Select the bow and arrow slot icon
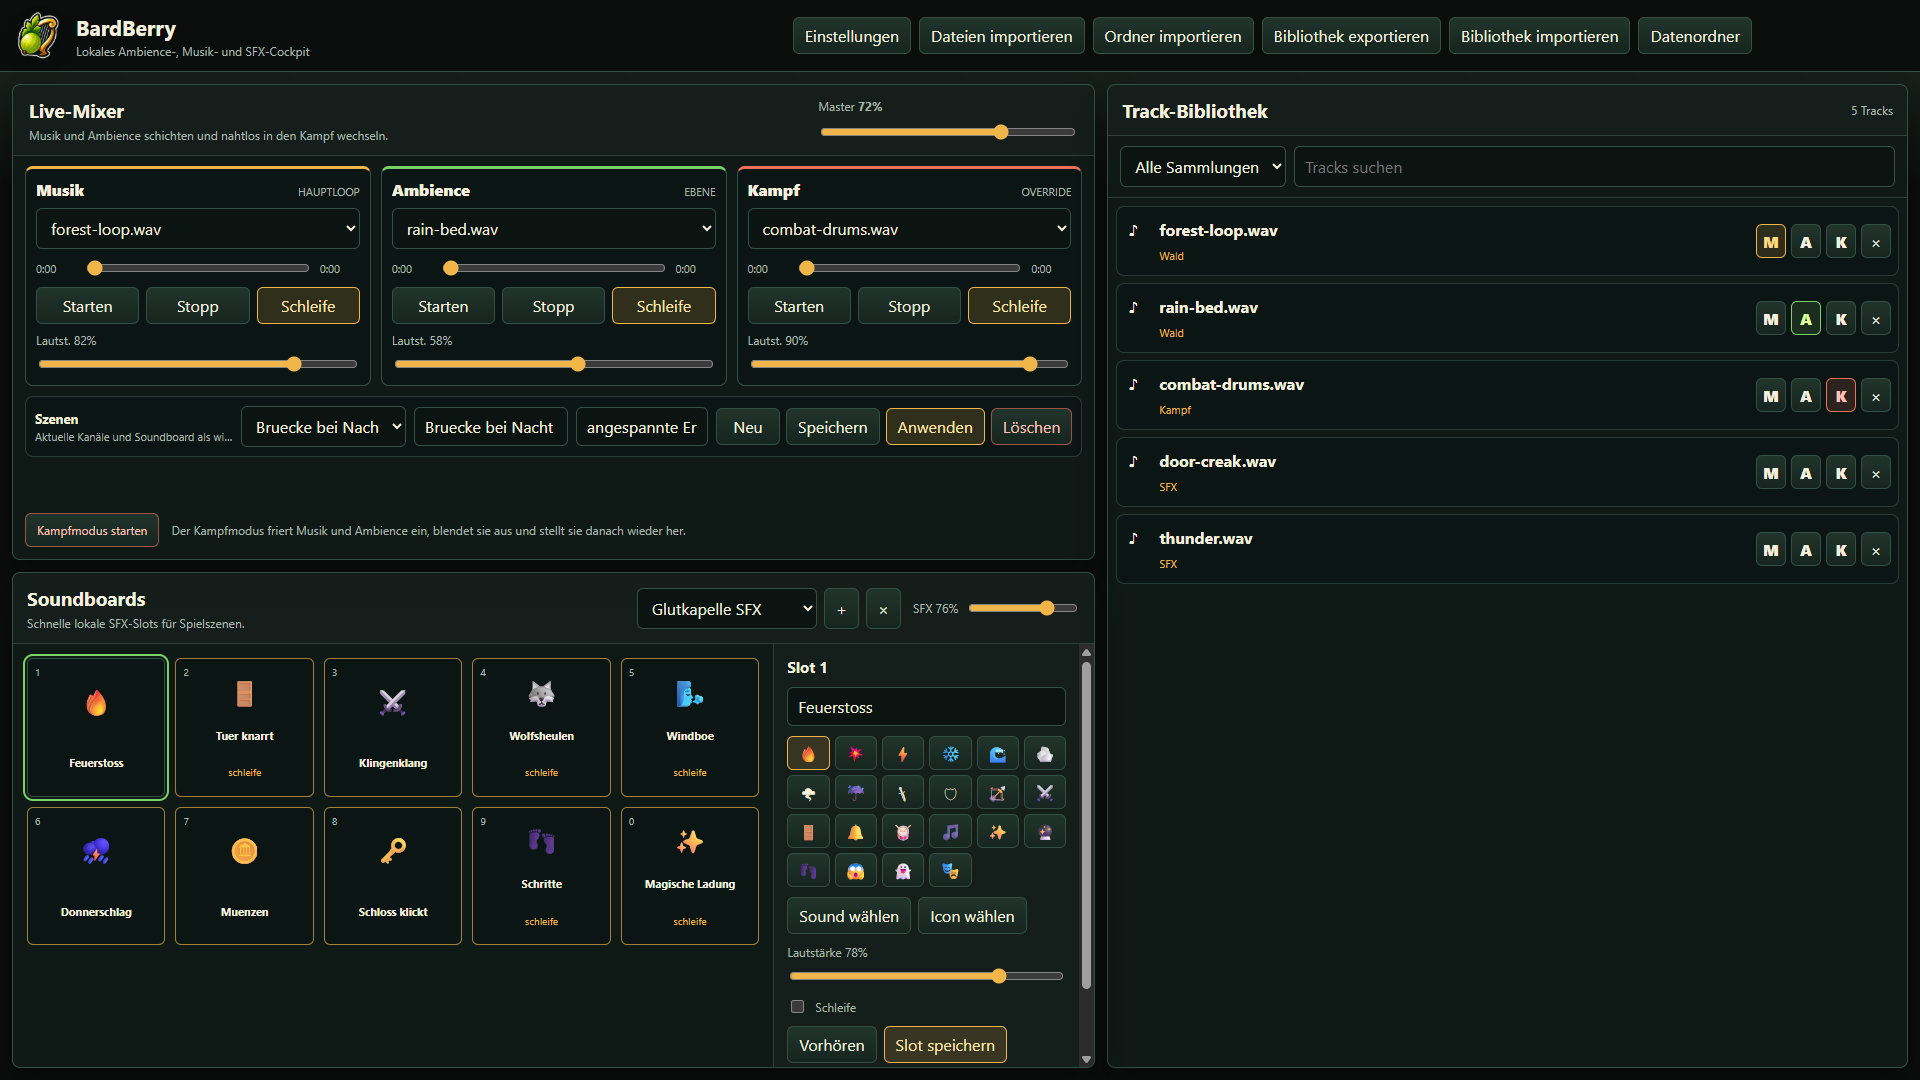 (997, 793)
